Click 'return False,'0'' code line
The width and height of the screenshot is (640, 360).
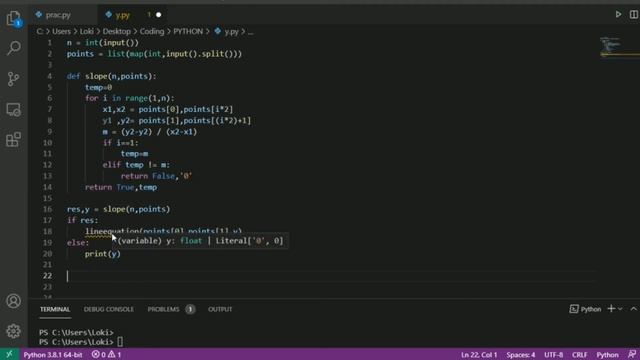click(156, 176)
